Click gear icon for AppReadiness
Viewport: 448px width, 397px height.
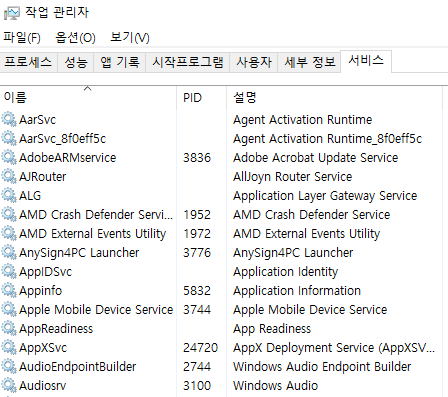pos(9,328)
